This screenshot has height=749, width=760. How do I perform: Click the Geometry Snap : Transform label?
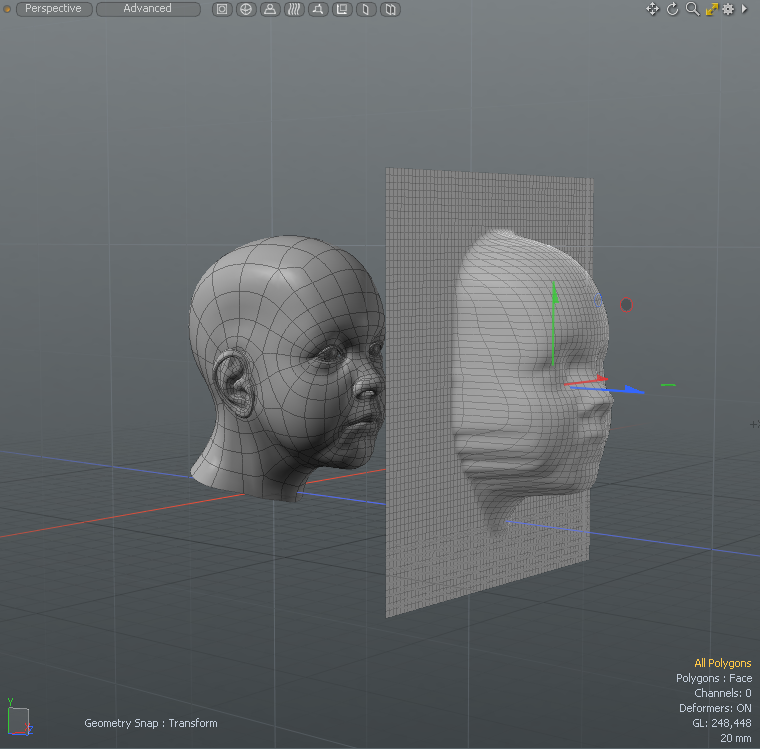(x=150, y=723)
